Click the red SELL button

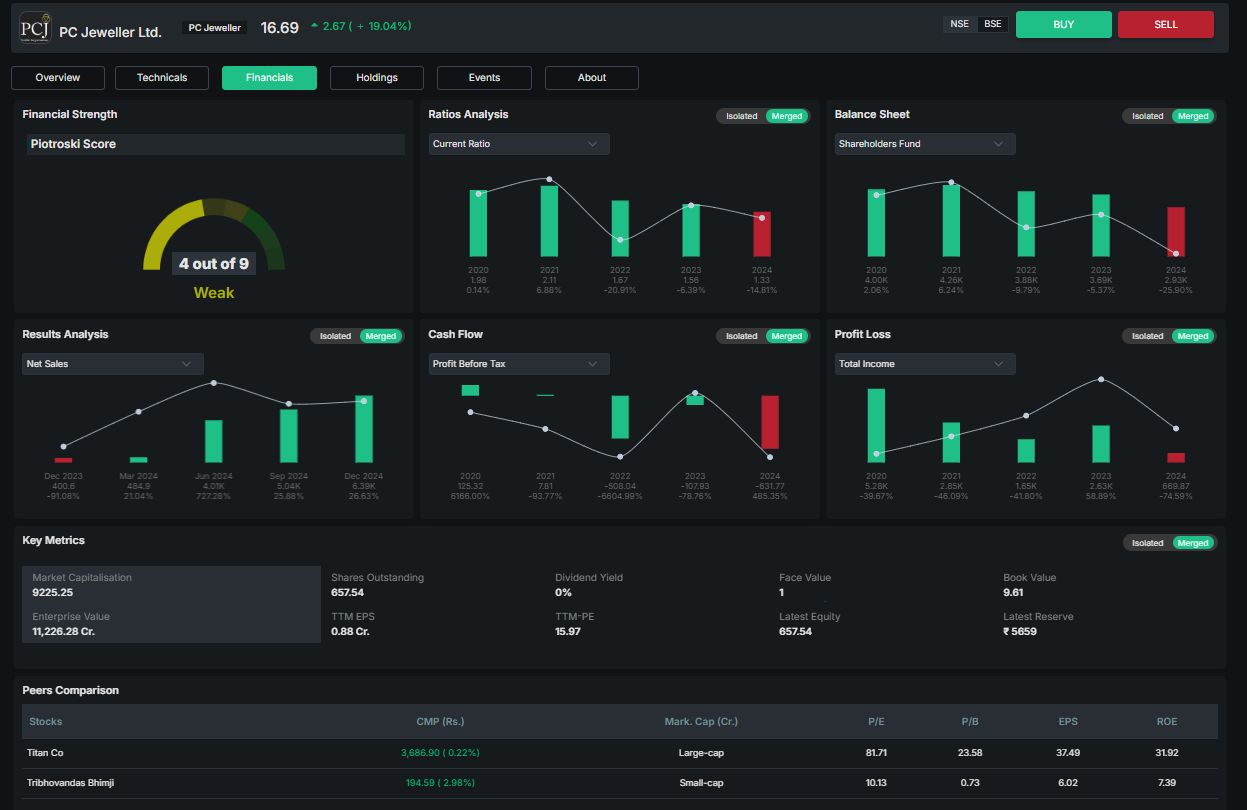pos(1166,24)
